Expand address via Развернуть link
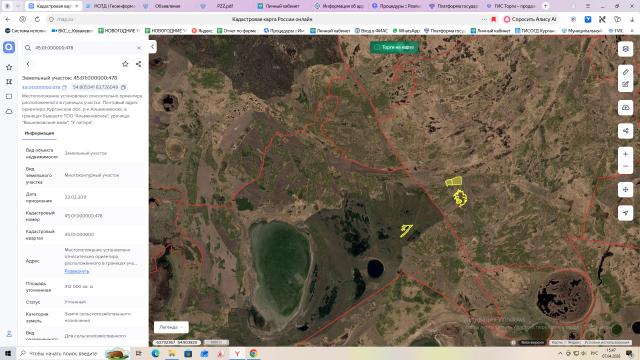The image size is (640, 360). coord(76,271)
